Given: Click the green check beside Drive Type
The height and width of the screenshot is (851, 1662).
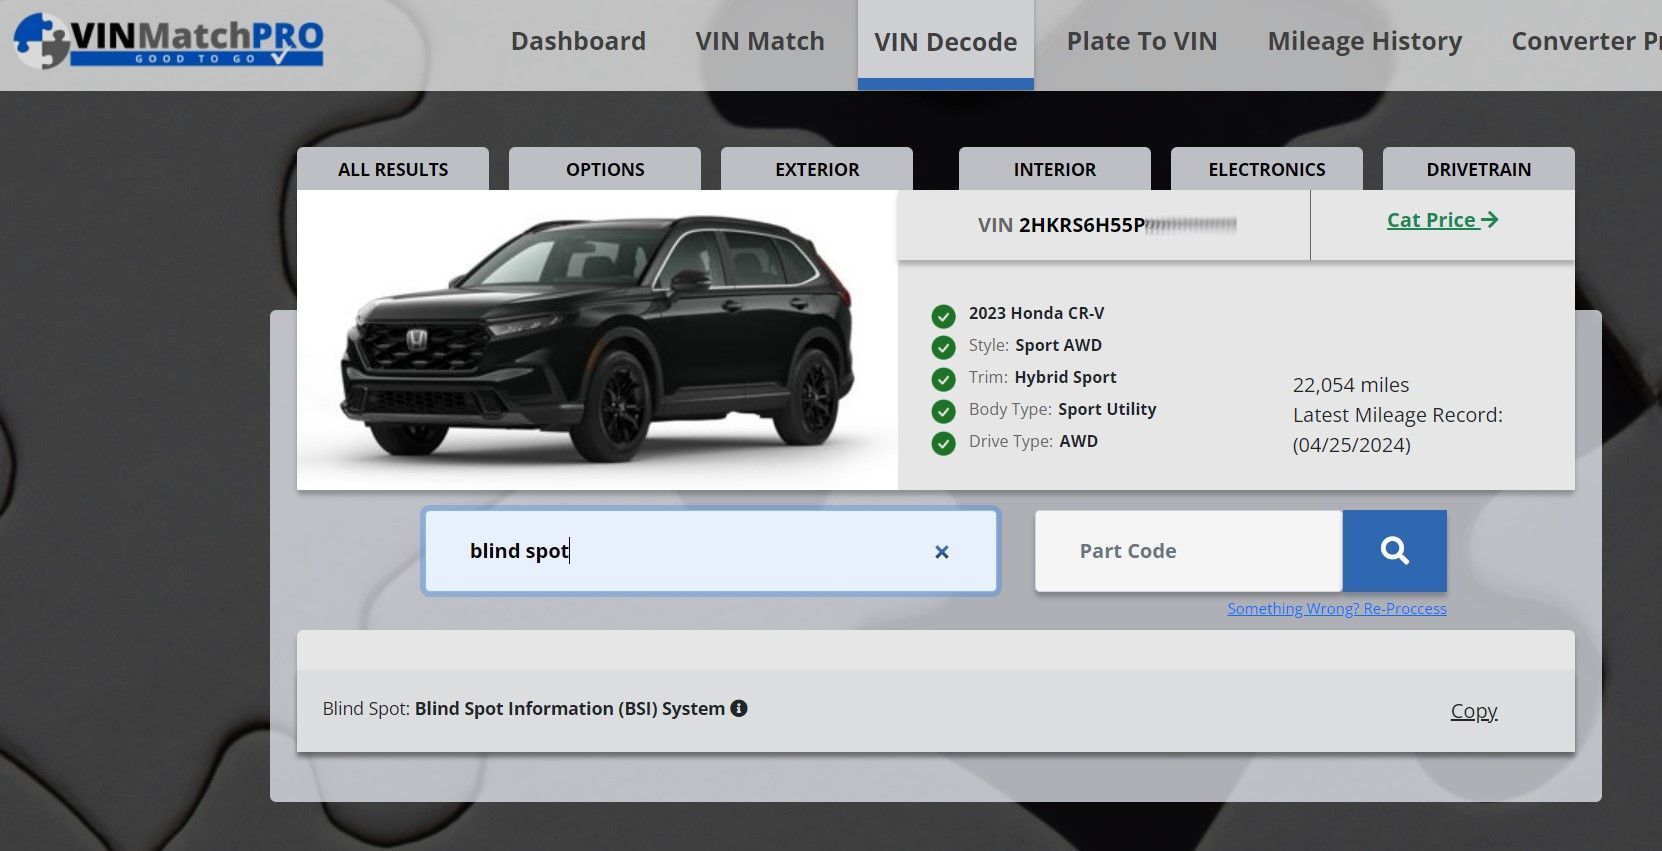Looking at the screenshot, I should tap(943, 444).
